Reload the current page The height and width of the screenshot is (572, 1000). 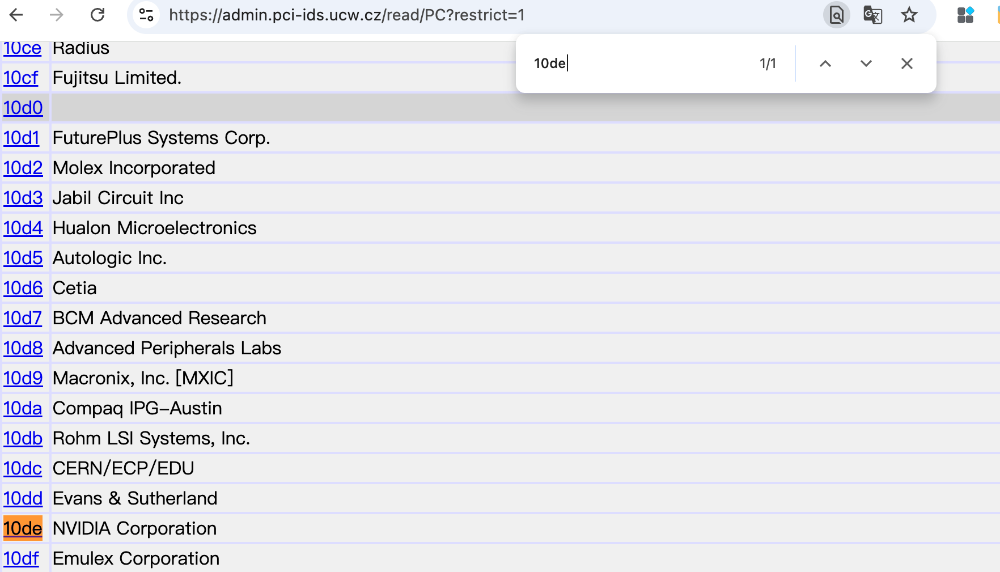[97, 15]
